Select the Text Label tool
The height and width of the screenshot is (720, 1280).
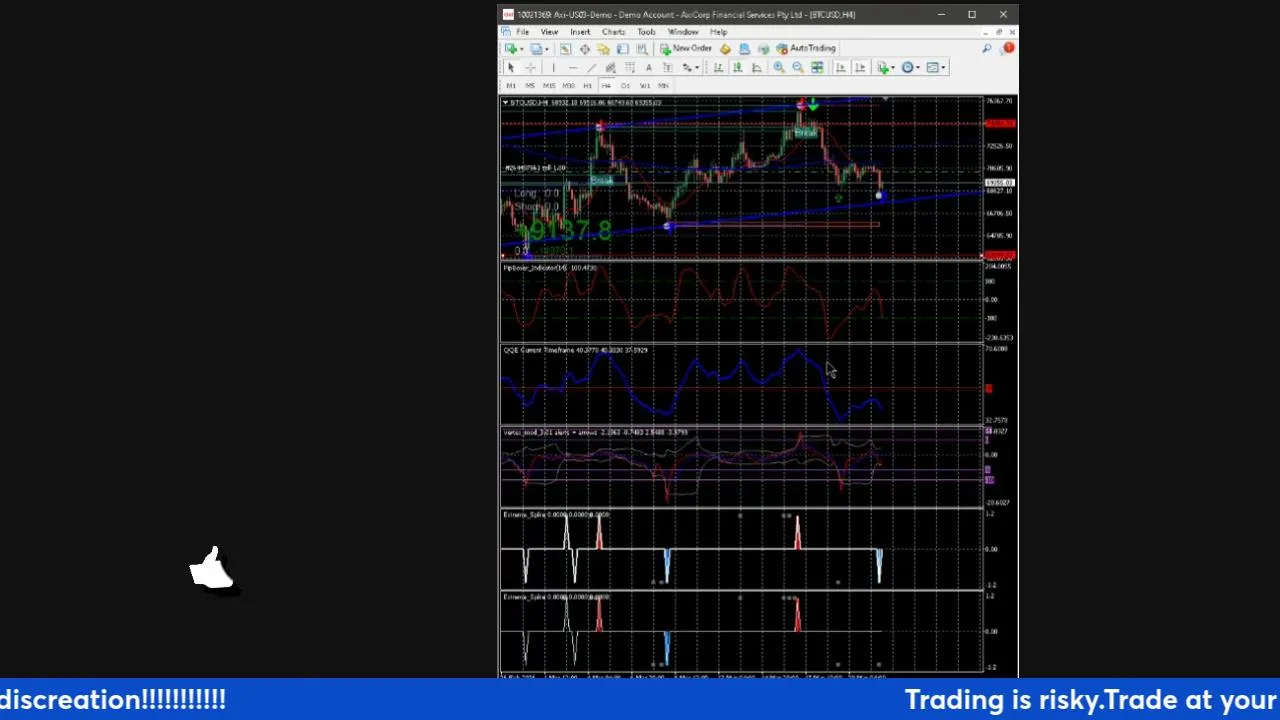pos(667,68)
